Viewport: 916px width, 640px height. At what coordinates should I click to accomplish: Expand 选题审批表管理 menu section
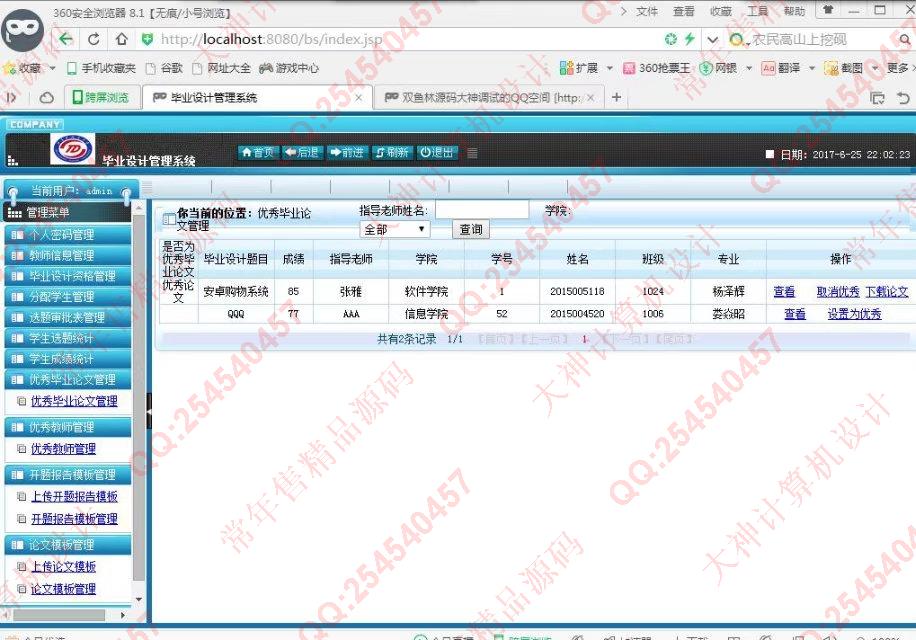[x=68, y=318]
